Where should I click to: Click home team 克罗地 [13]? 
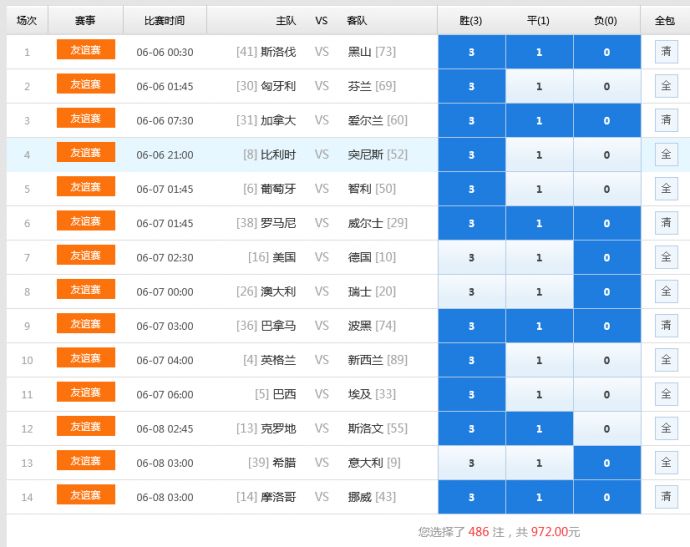(266, 428)
